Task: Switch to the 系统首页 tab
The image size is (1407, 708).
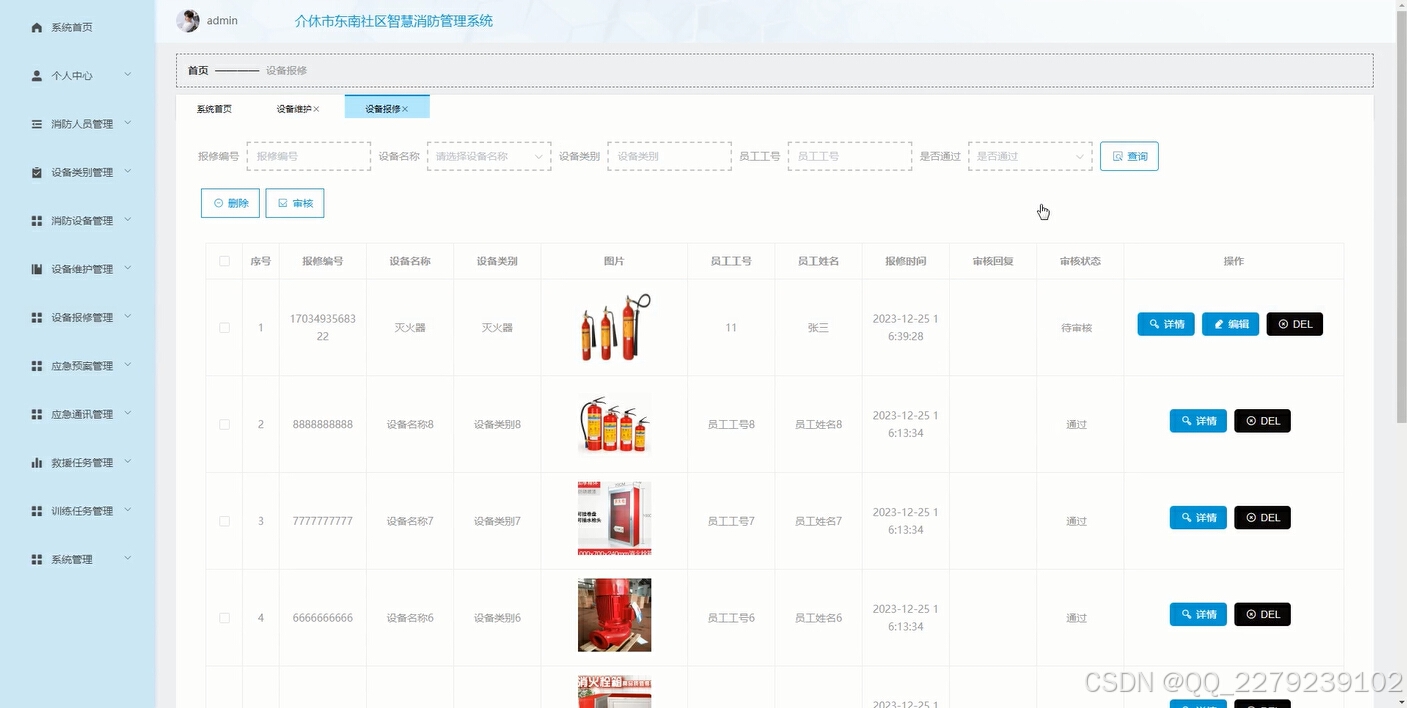Action: tap(214, 107)
